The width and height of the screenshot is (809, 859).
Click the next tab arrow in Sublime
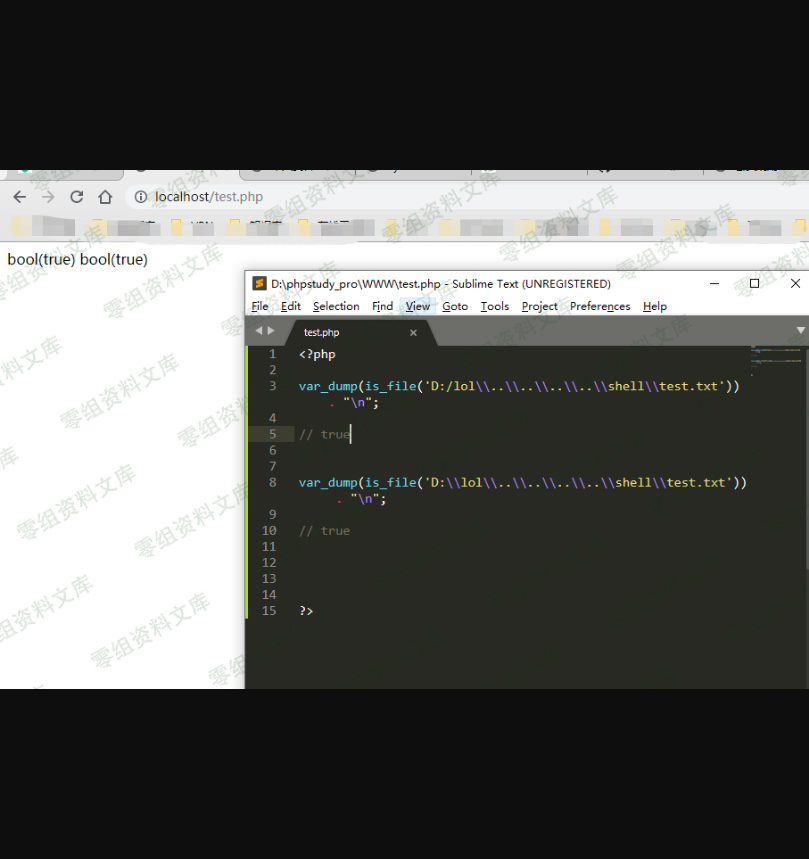click(270, 331)
